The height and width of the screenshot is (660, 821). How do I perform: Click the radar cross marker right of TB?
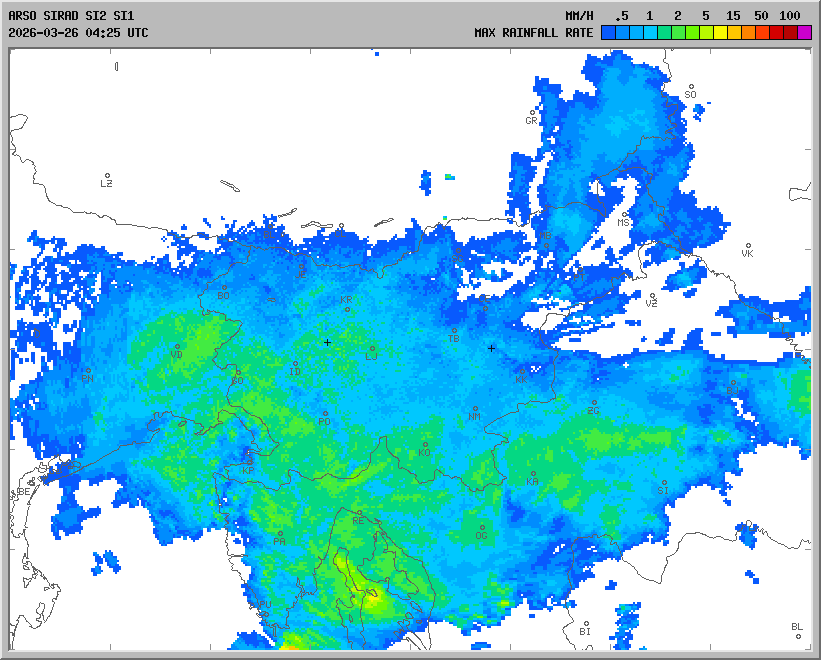491,348
